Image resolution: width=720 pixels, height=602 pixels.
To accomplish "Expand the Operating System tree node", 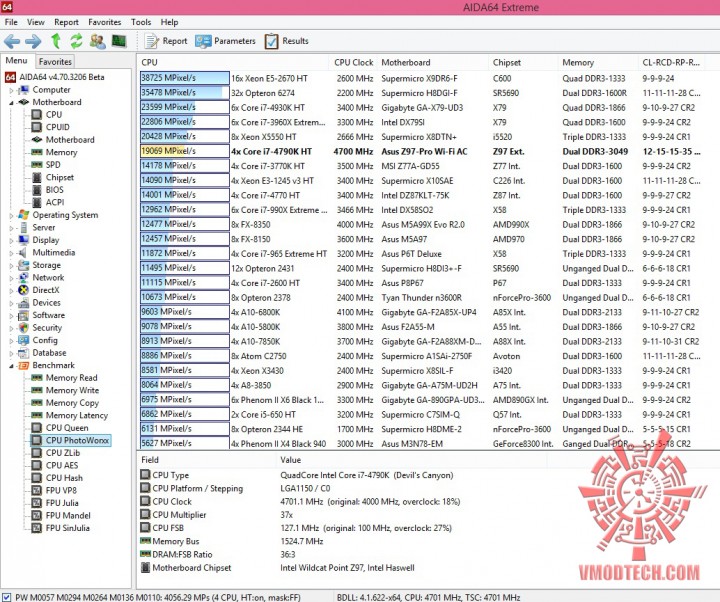I will [x=11, y=215].
